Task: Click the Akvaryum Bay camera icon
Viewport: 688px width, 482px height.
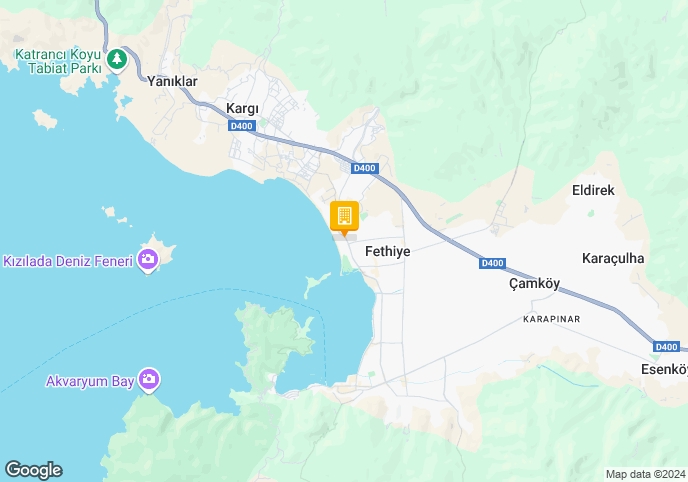Action: [x=149, y=380]
